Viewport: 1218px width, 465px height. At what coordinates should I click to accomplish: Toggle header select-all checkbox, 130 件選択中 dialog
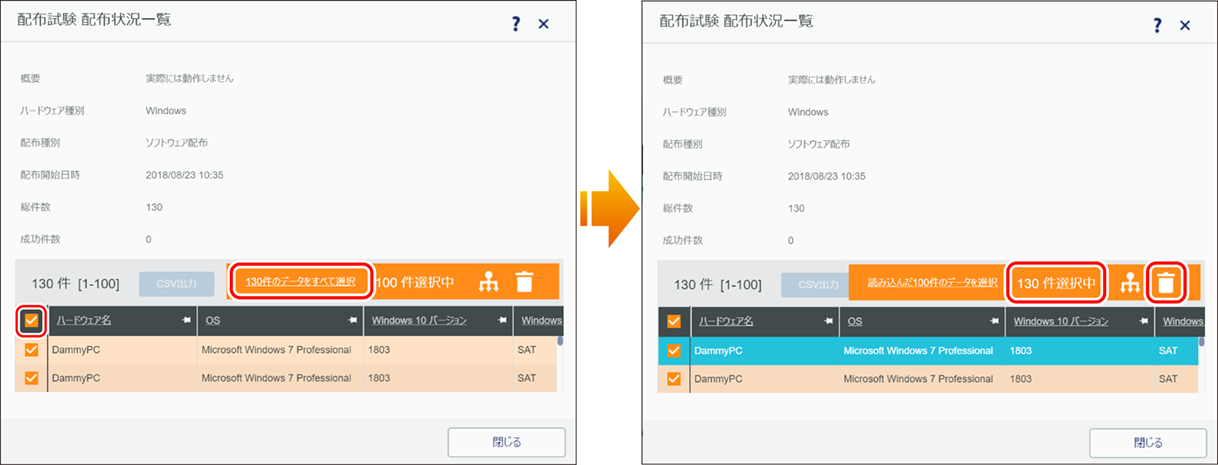[673, 321]
